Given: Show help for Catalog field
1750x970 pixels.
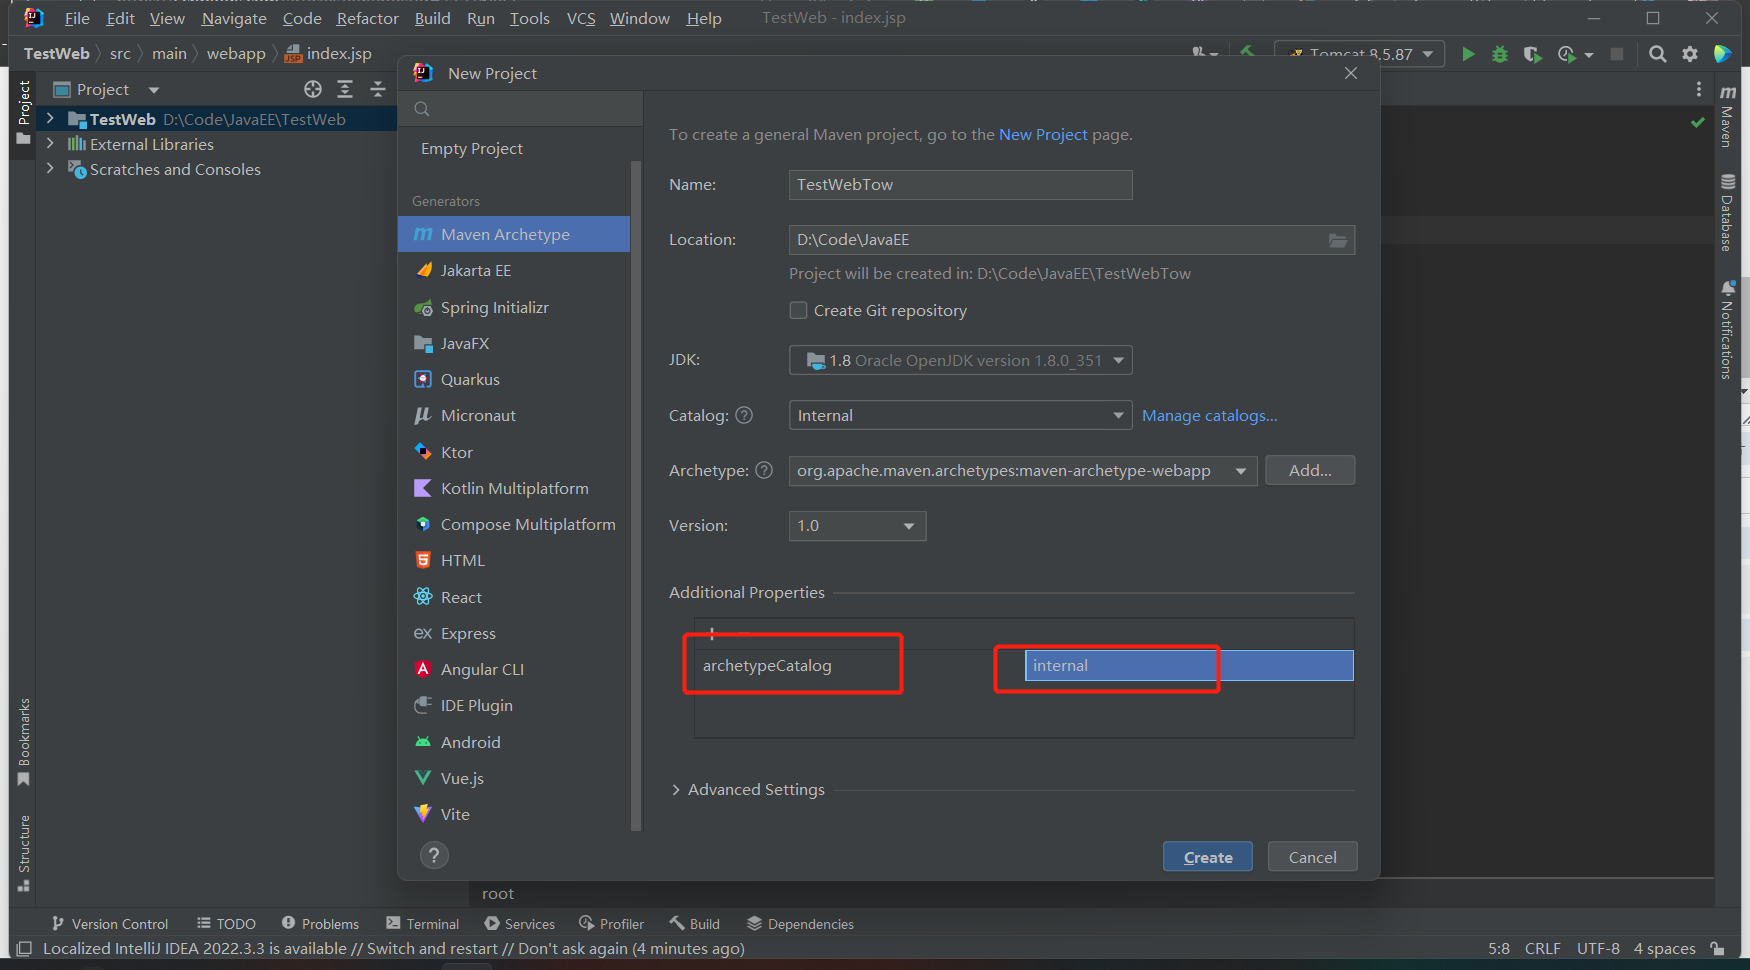Looking at the screenshot, I should (744, 415).
